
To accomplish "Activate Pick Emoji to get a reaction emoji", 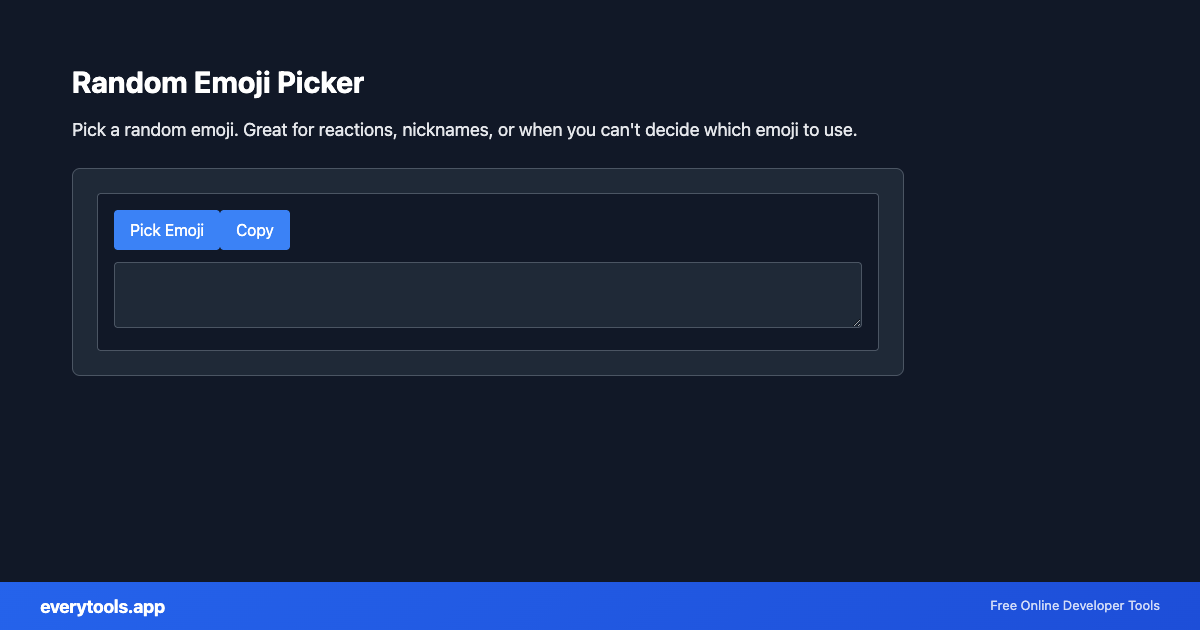I will point(167,230).
